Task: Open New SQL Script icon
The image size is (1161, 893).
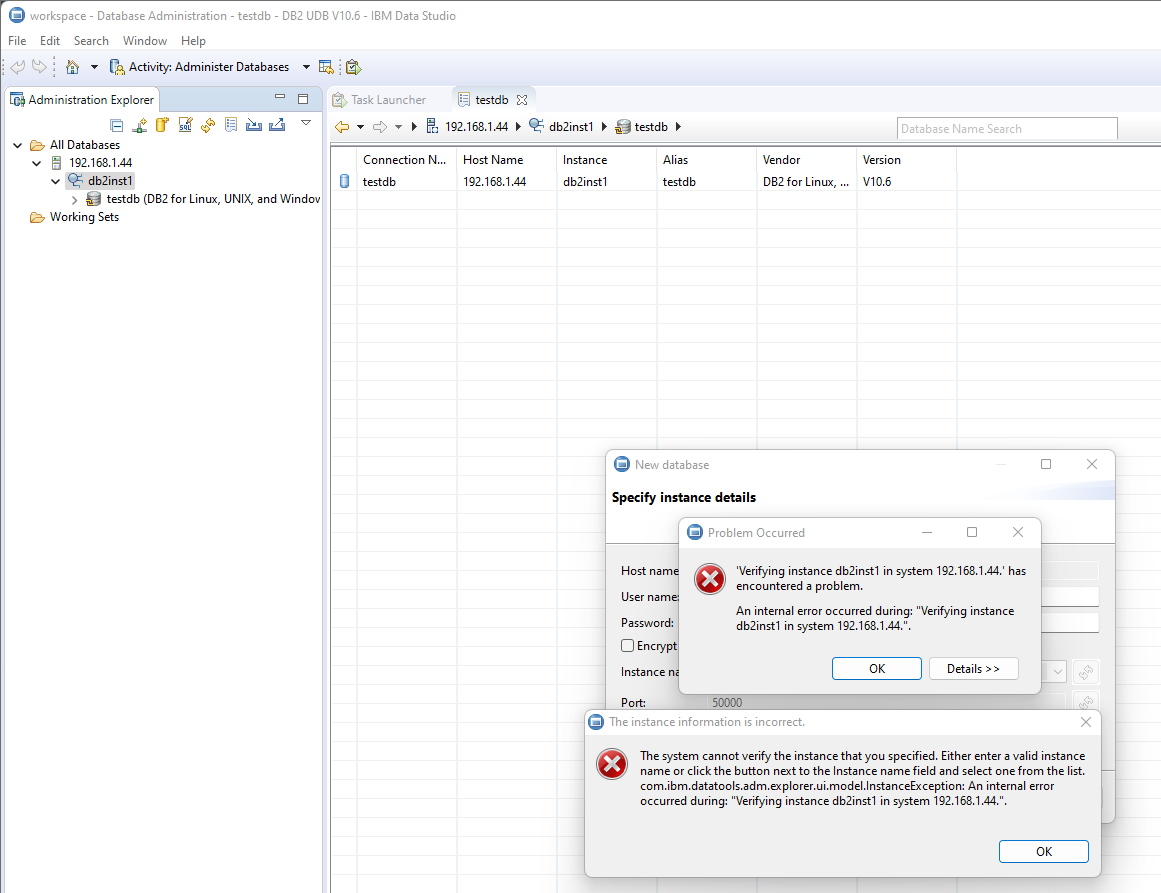Action: (x=185, y=125)
